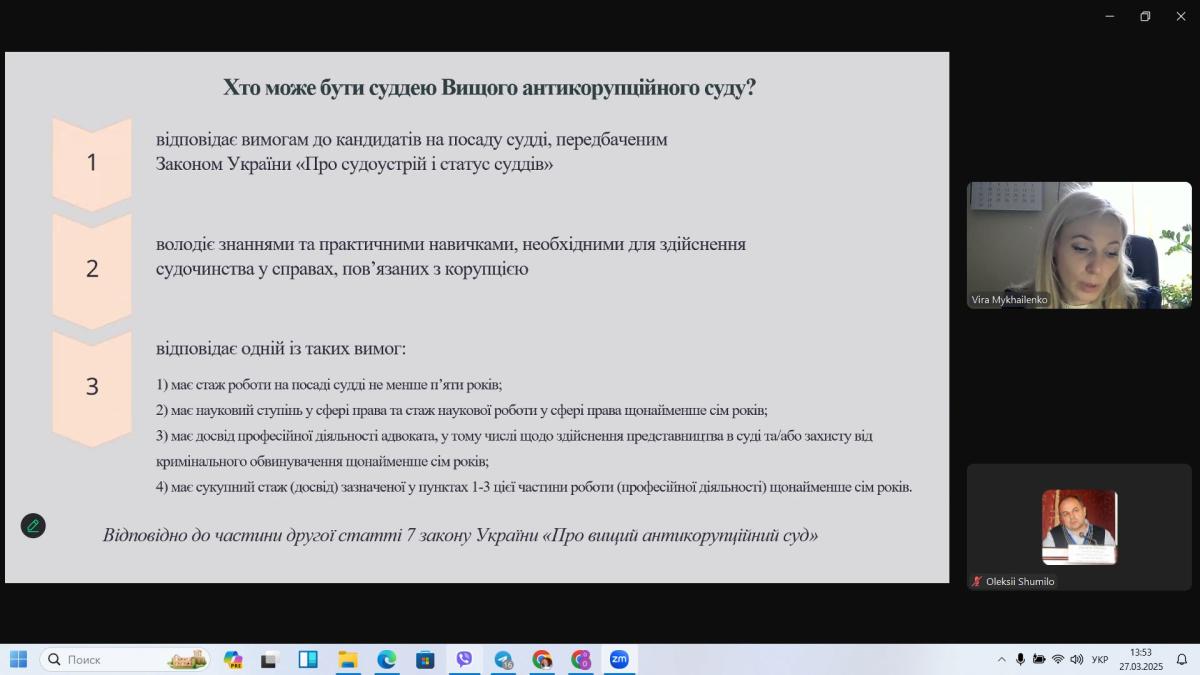Open Viber from the taskbar
The height and width of the screenshot is (675, 1200).
click(464, 659)
